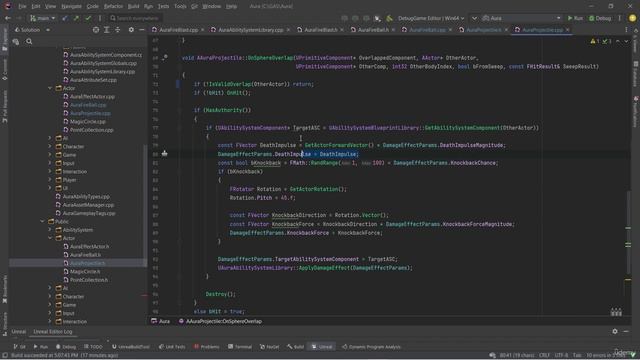Click the reader mode icon at editor bottom-right
640x360 pixels.
coord(616,312)
